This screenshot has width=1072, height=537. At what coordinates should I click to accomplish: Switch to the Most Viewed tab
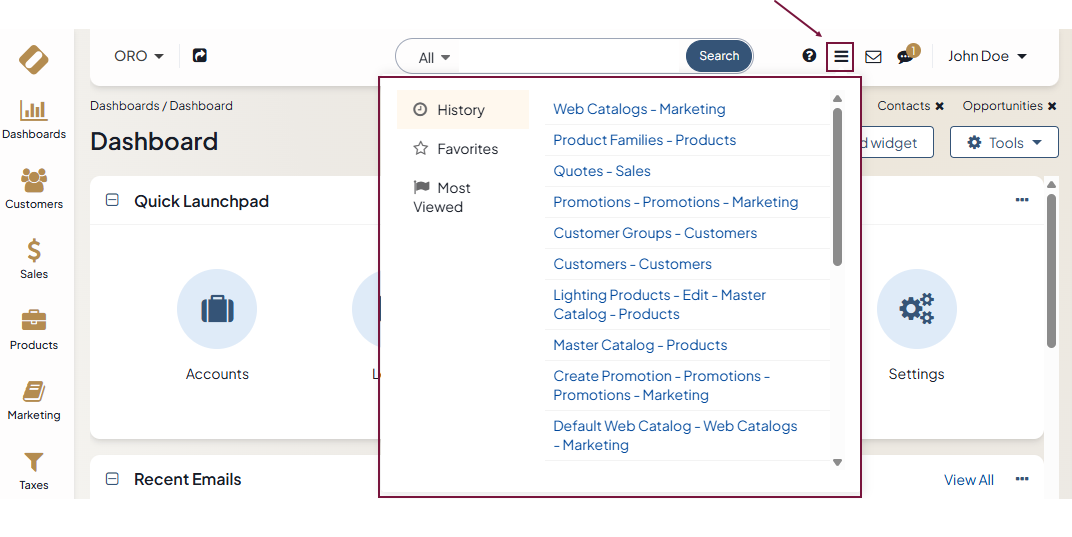click(441, 197)
